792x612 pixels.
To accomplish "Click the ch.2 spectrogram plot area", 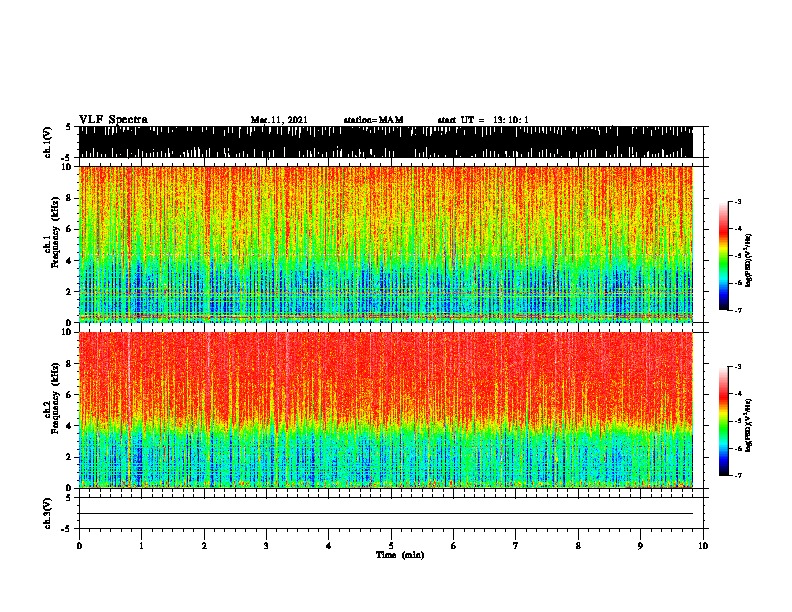I will (x=385, y=410).
